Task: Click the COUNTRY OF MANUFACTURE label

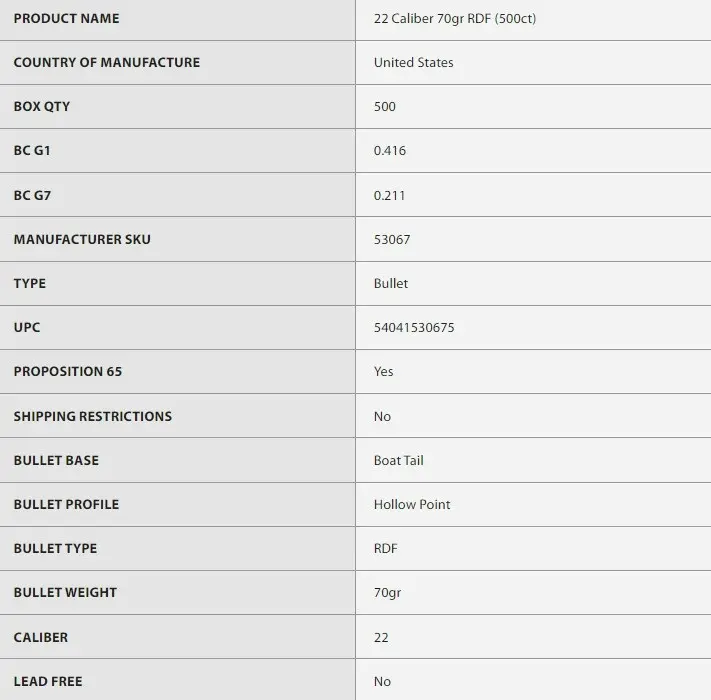Action: (x=106, y=62)
